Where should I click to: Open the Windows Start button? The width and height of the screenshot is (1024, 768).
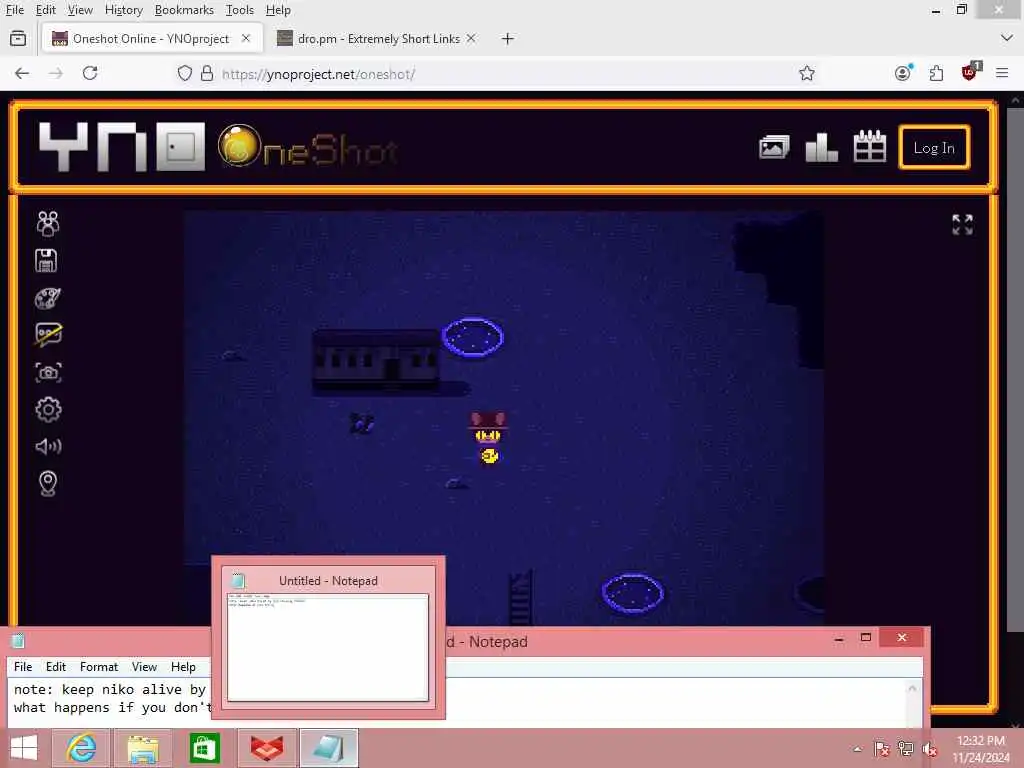click(24, 748)
